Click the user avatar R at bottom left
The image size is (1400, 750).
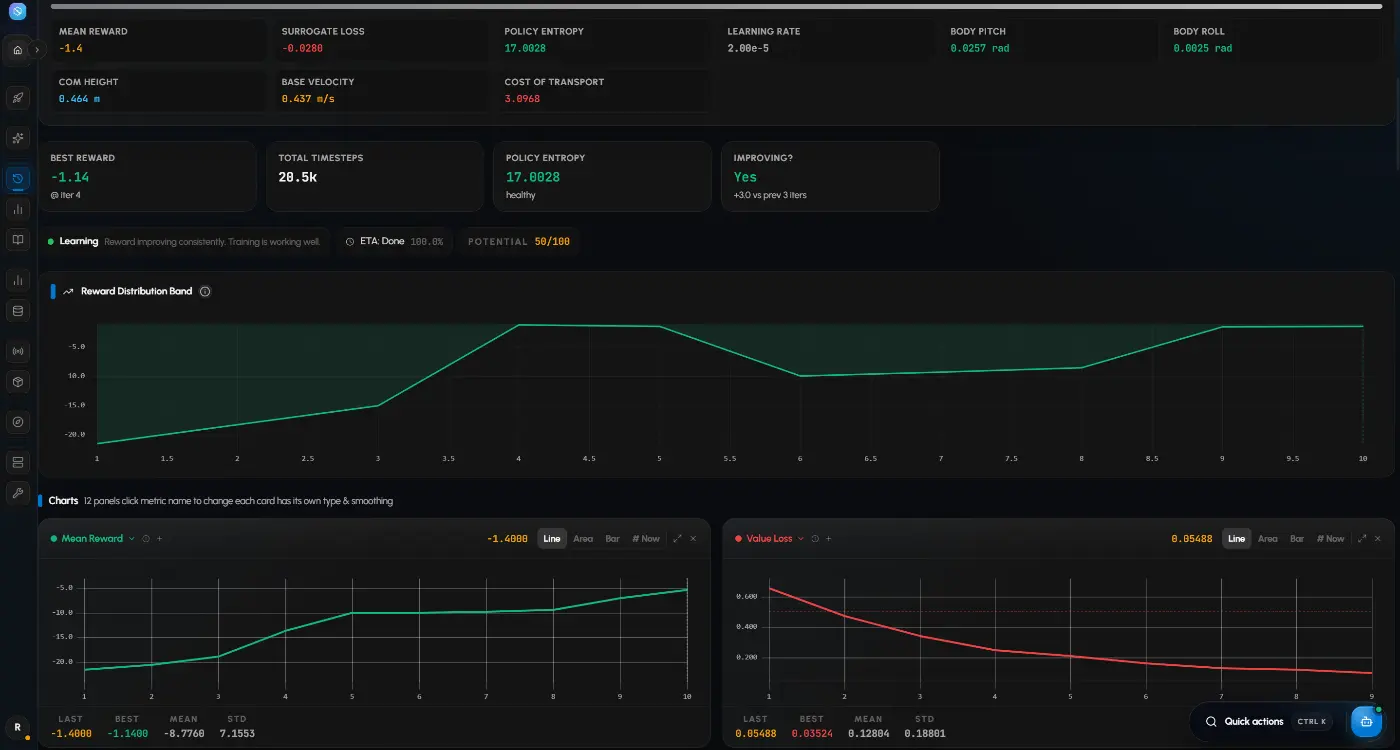click(x=17, y=727)
